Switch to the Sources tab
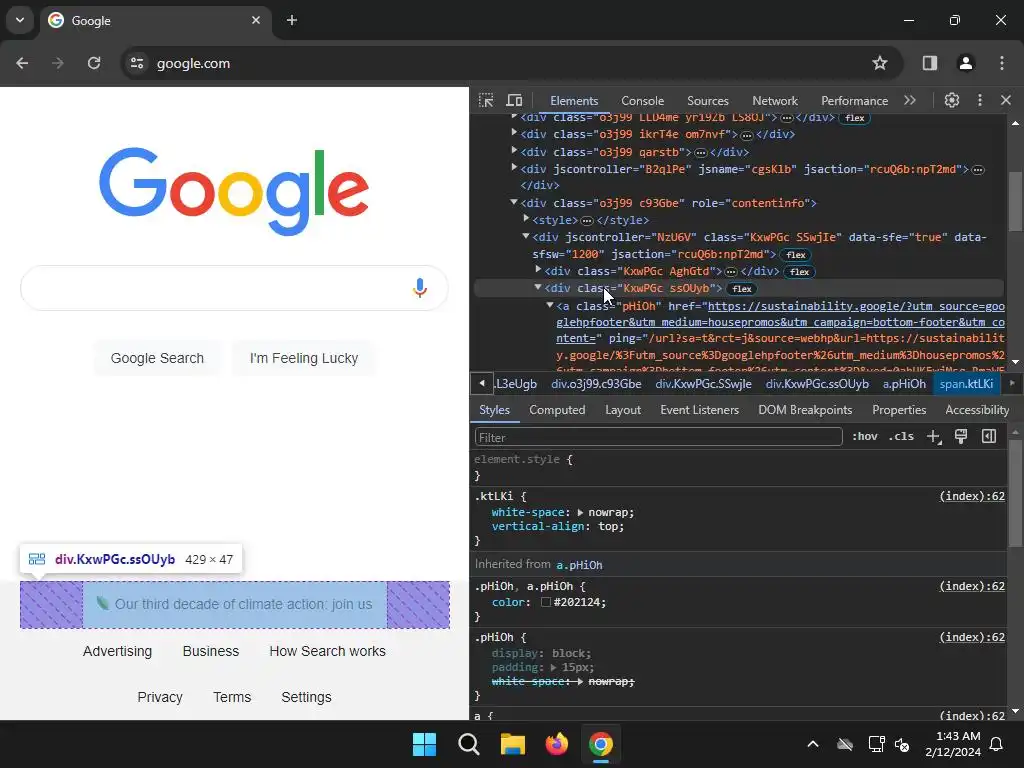 click(x=707, y=101)
